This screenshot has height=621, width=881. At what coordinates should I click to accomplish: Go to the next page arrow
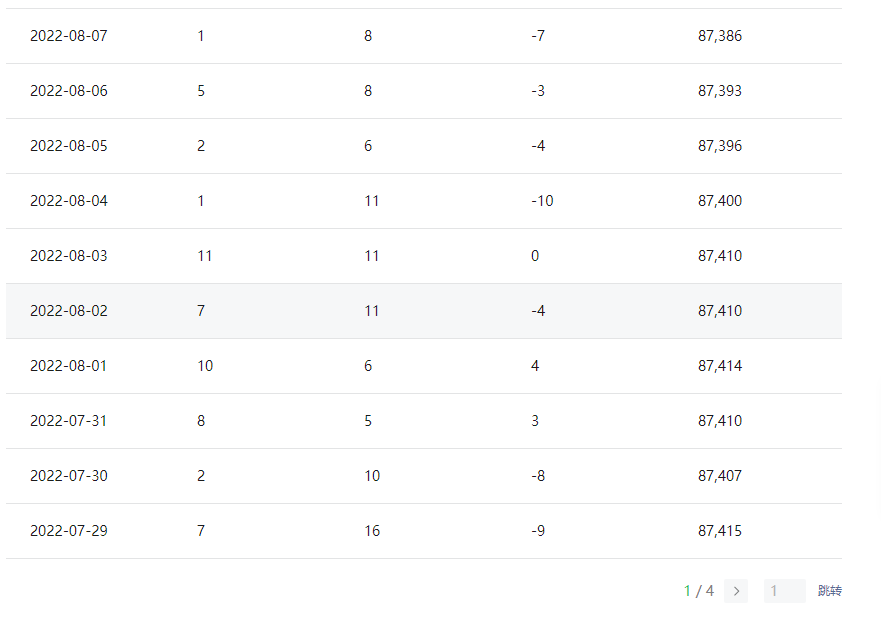pos(736,591)
